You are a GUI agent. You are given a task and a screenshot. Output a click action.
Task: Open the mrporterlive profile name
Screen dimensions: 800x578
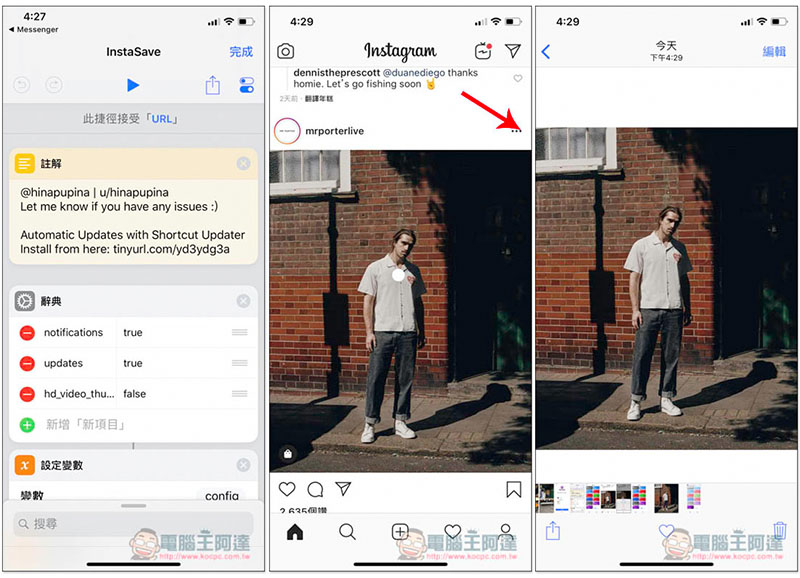pos(335,131)
